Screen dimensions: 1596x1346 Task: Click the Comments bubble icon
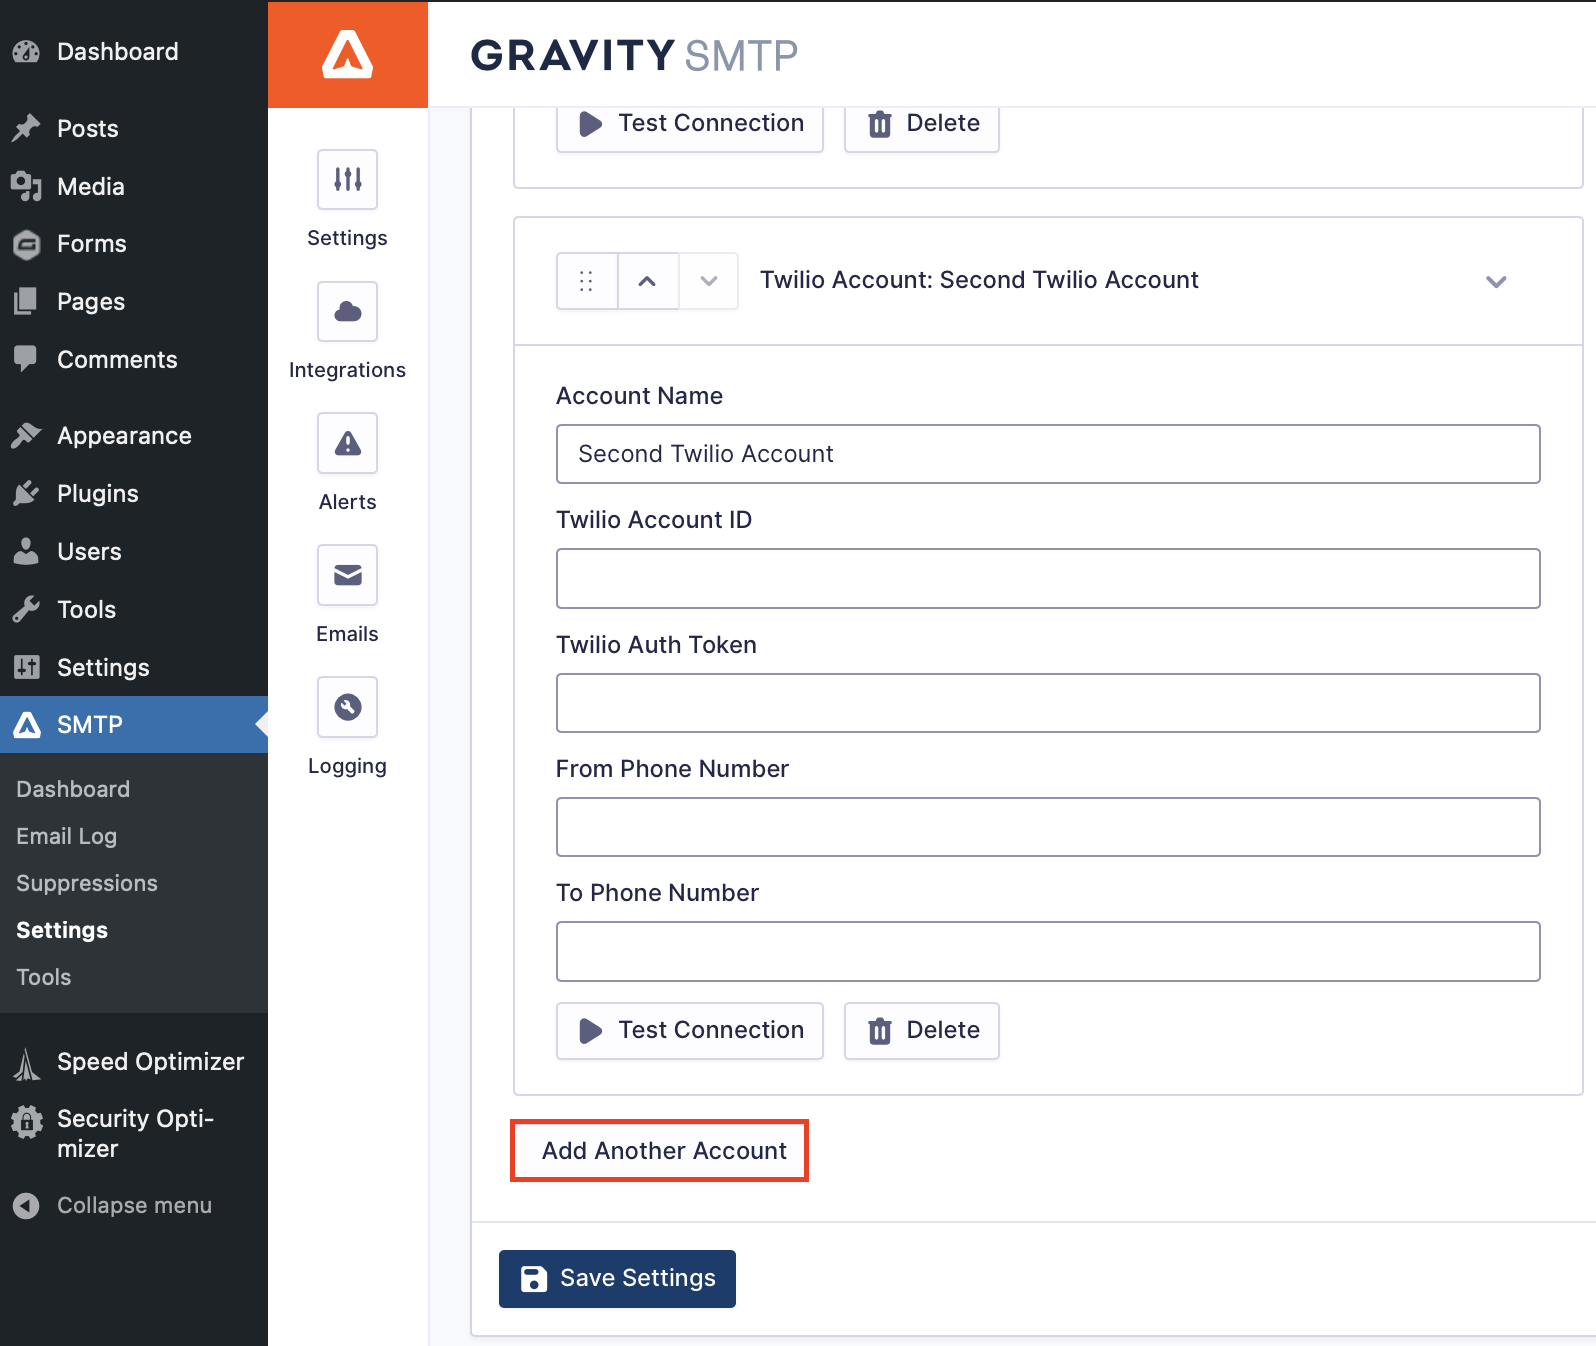(26, 358)
